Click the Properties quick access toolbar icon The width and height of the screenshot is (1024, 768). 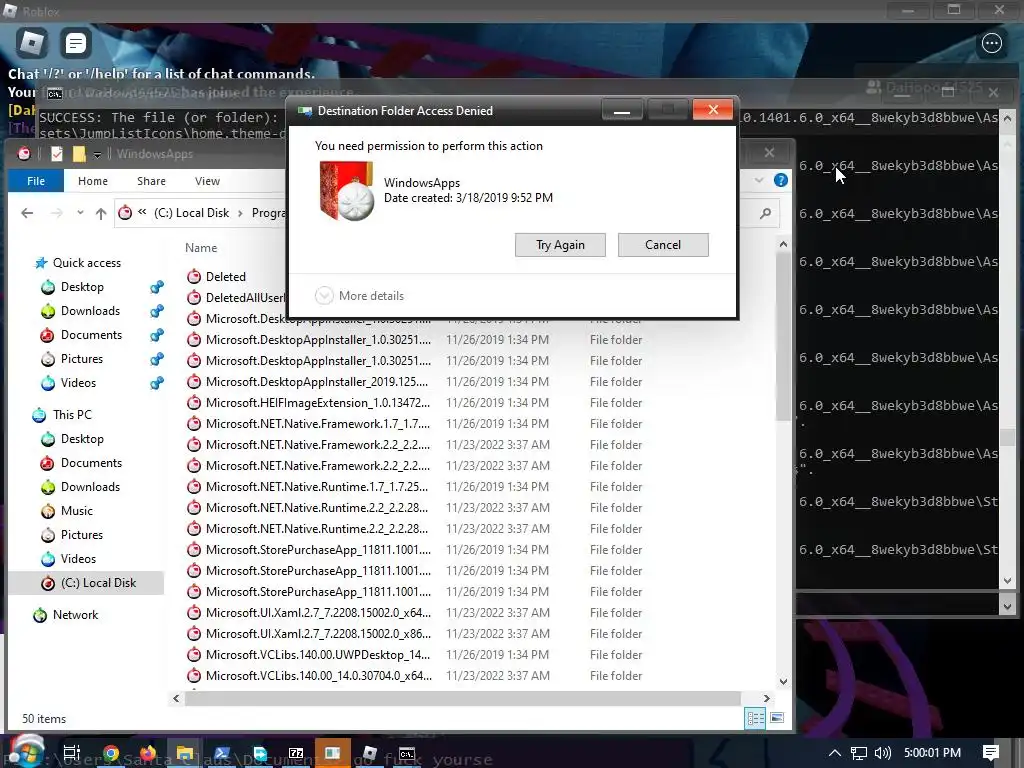point(57,154)
